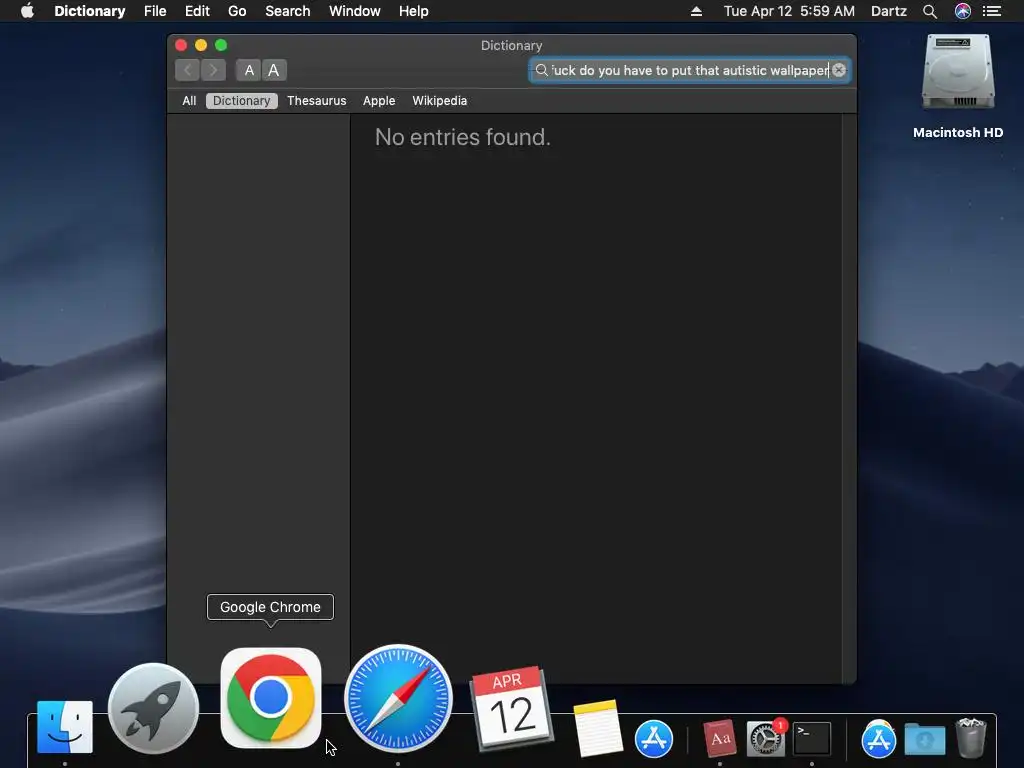Open the Edit menu
This screenshot has height=768, width=1024.
197,11
